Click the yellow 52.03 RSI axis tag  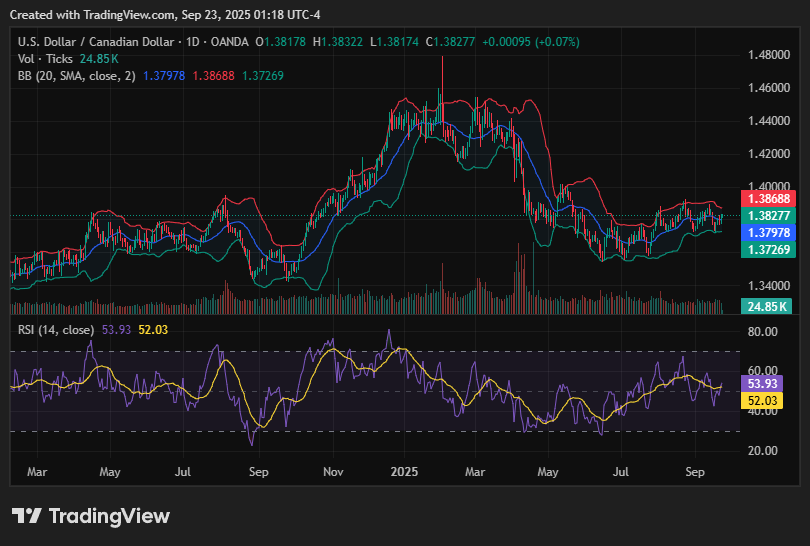coord(762,401)
